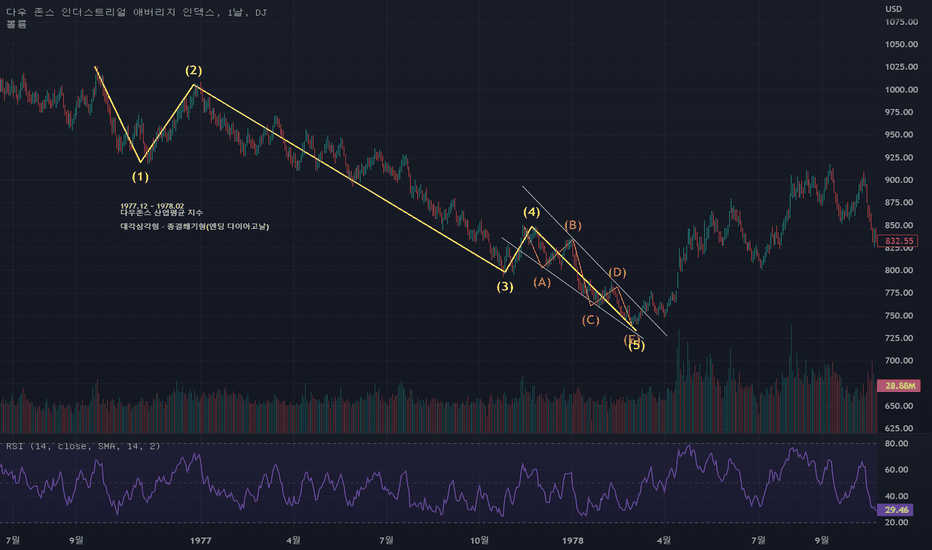Select wave label (3)
Image resolution: width=932 pixels, height=550 pixels.
(x=505, y=287)
